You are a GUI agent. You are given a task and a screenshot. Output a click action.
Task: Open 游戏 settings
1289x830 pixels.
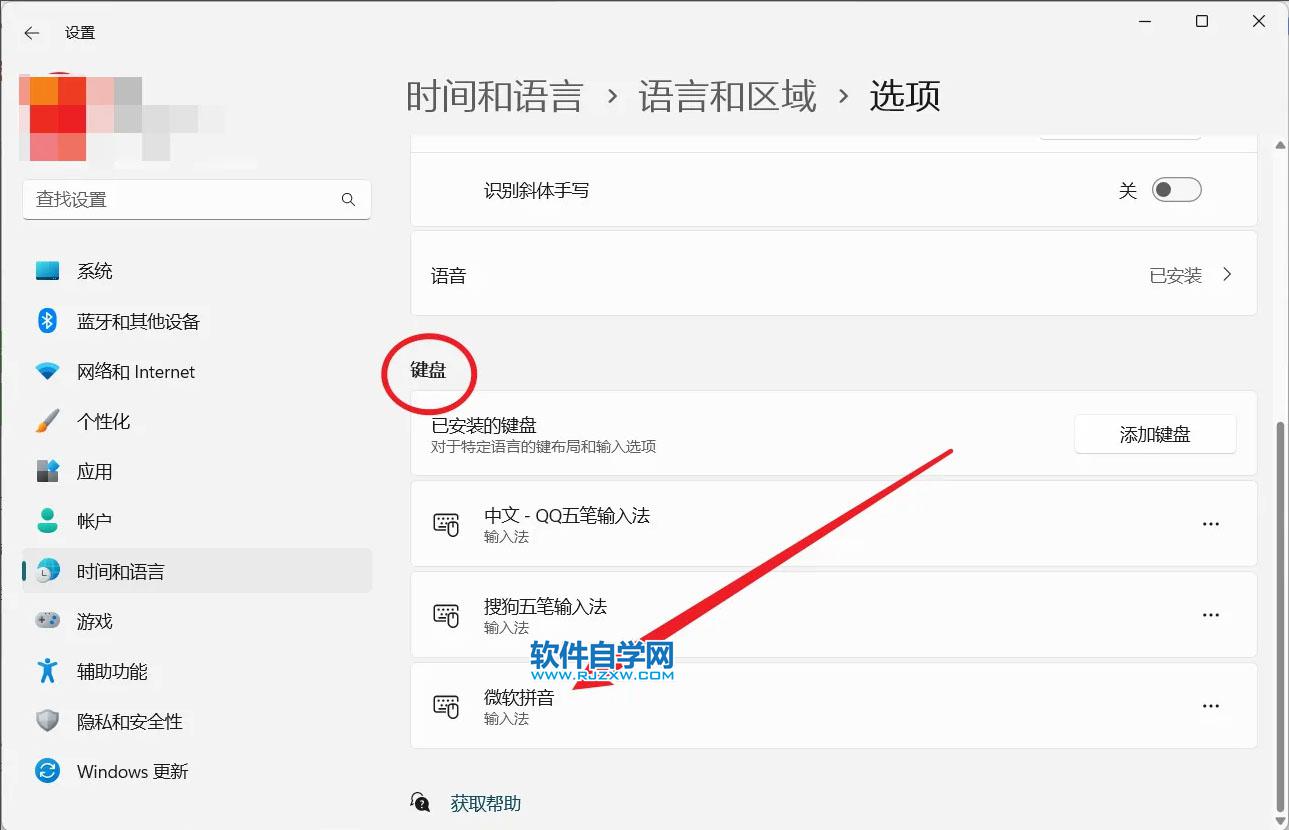point(95,621)
